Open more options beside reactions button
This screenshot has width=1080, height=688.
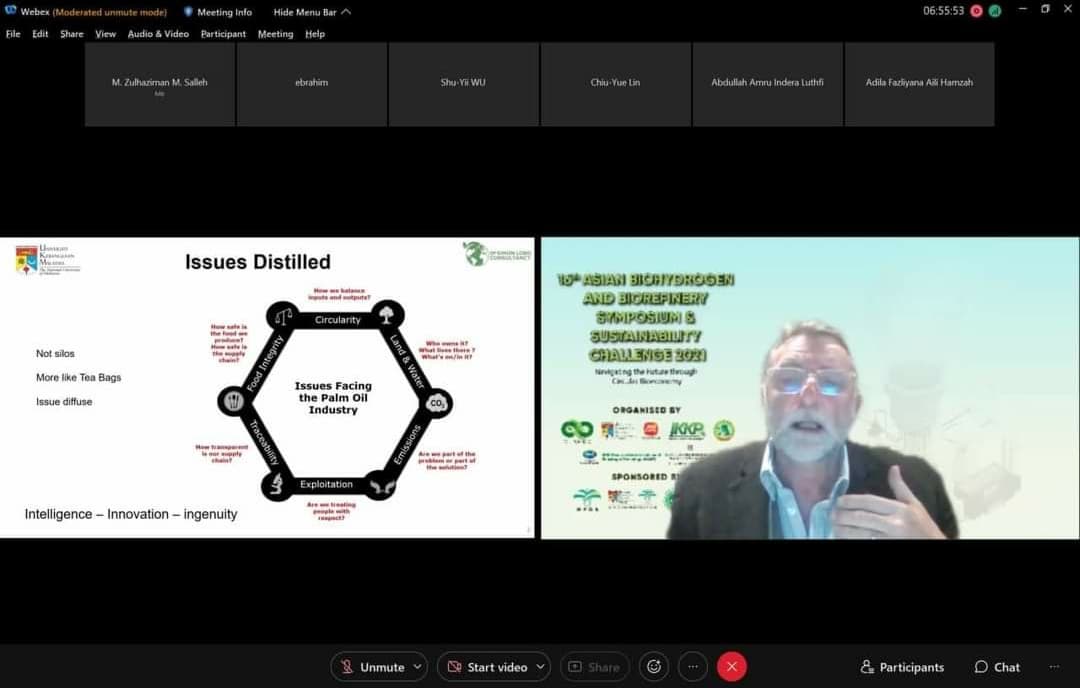pyautogui.click(x=693, y=667)
